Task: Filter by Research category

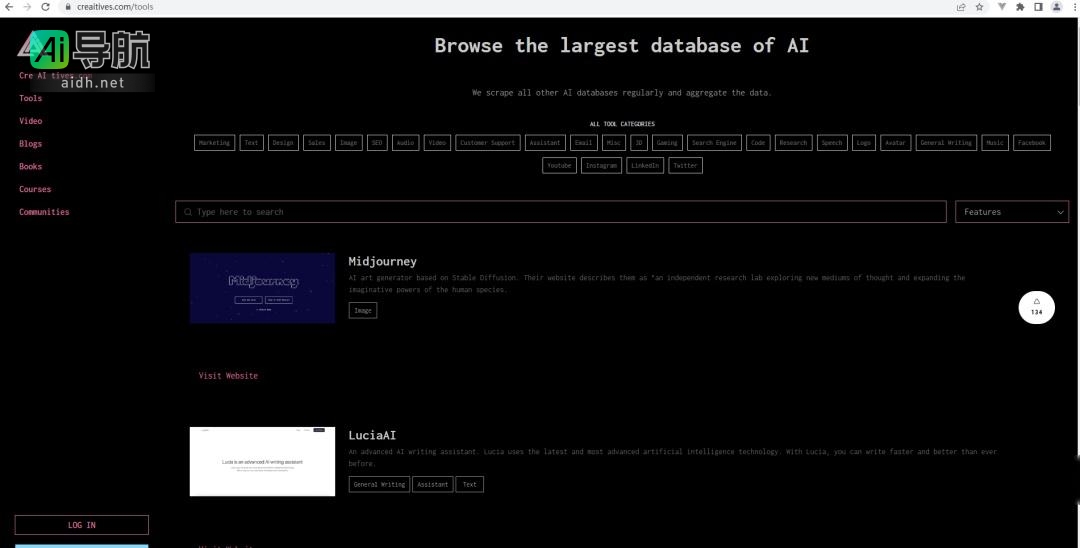Action: [793, 143]
